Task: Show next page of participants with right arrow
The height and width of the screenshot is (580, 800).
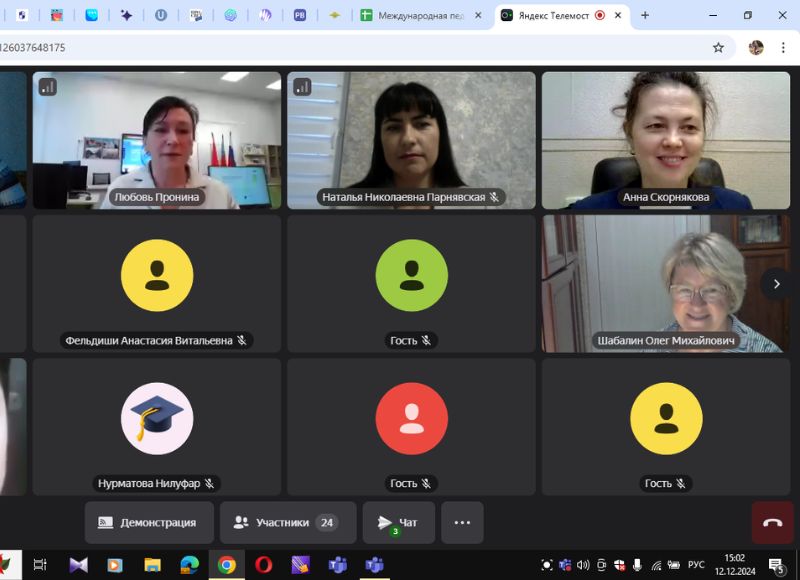Action: [x=776, y=284]
